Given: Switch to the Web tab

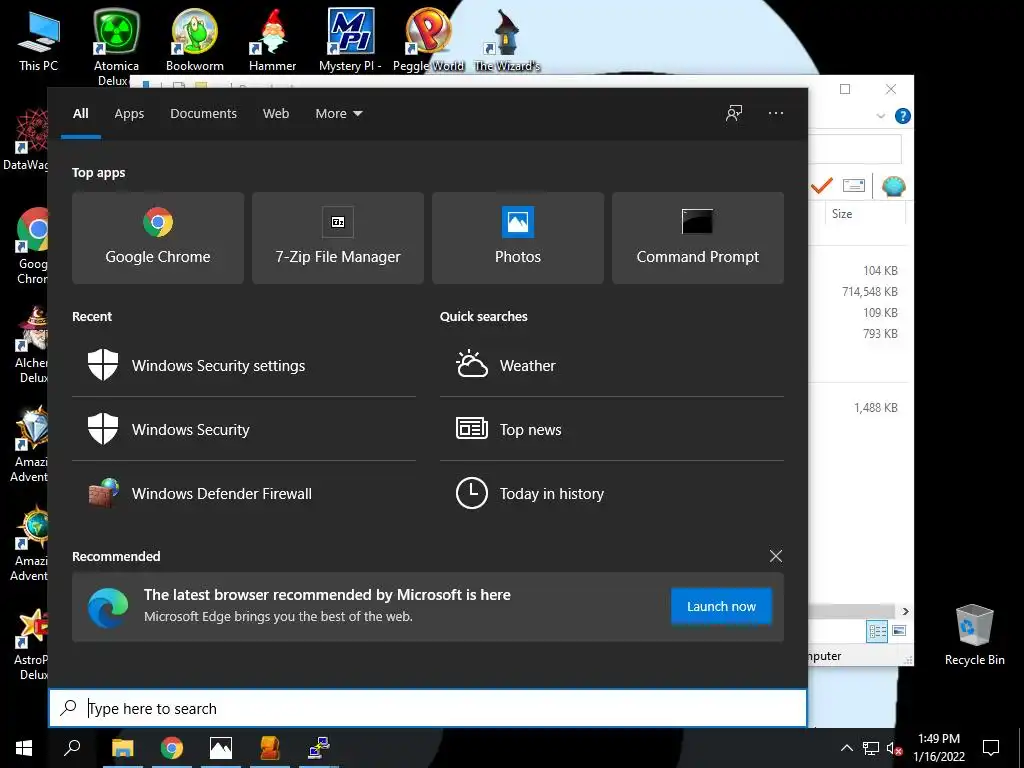Looking at the screenshot, I should [276, 114].
